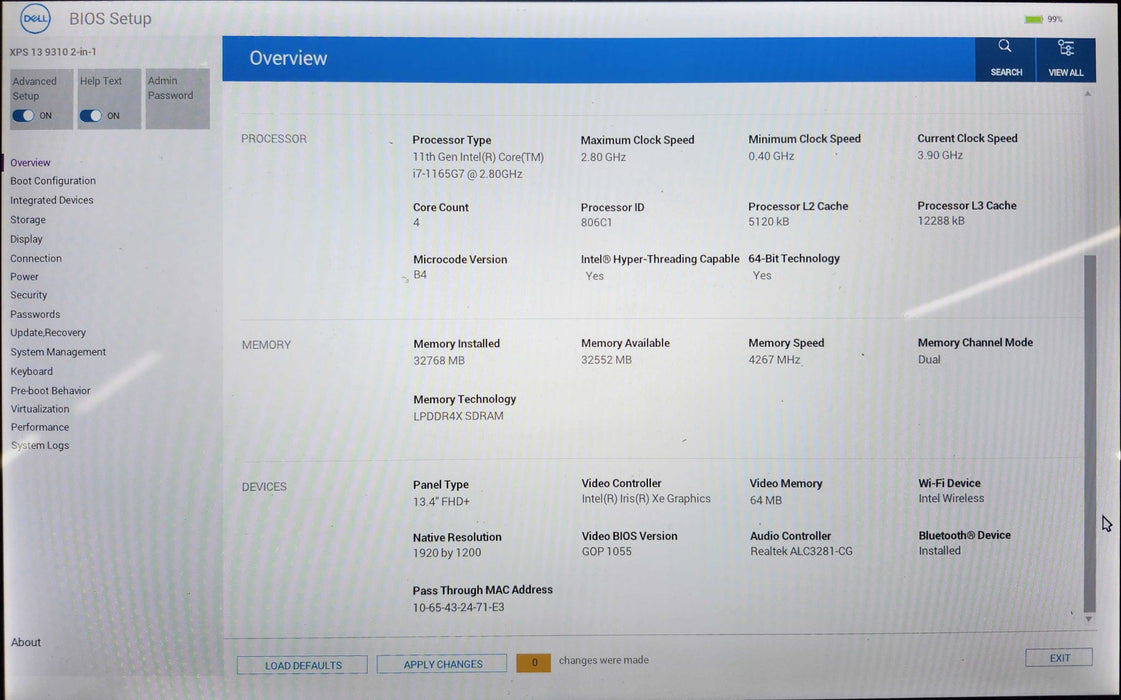This screenshot has width=1121, height=700.
Task: Open the Storage section
Action: [x=28, y=220]
